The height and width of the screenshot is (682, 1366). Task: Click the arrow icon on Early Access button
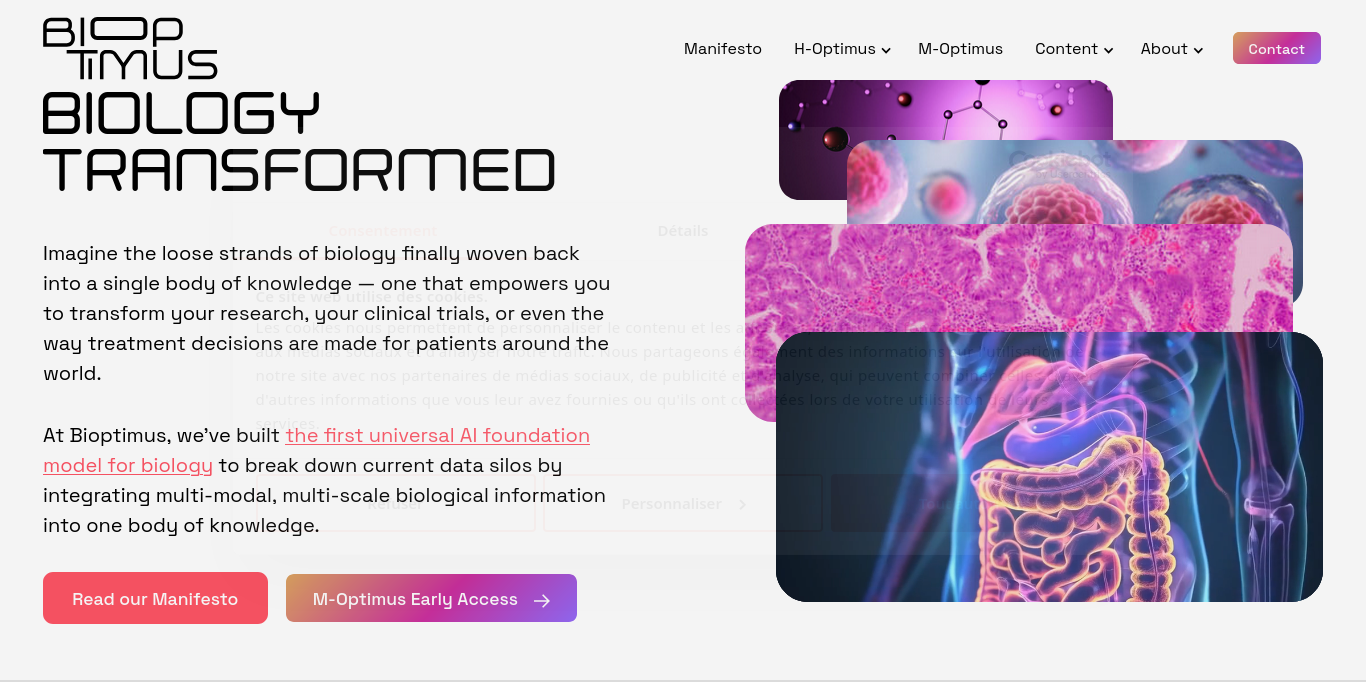542,600
